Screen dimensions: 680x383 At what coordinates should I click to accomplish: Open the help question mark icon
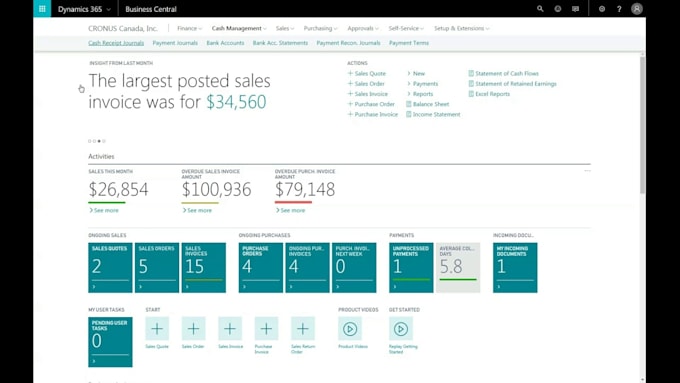(619, 9)
